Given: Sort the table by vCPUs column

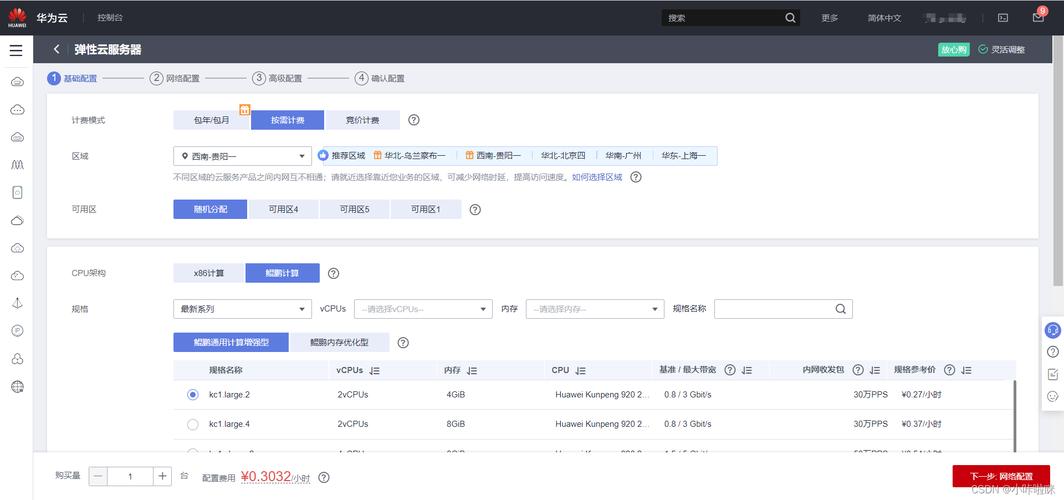Looking at the screenshot, I should (375, 370).
